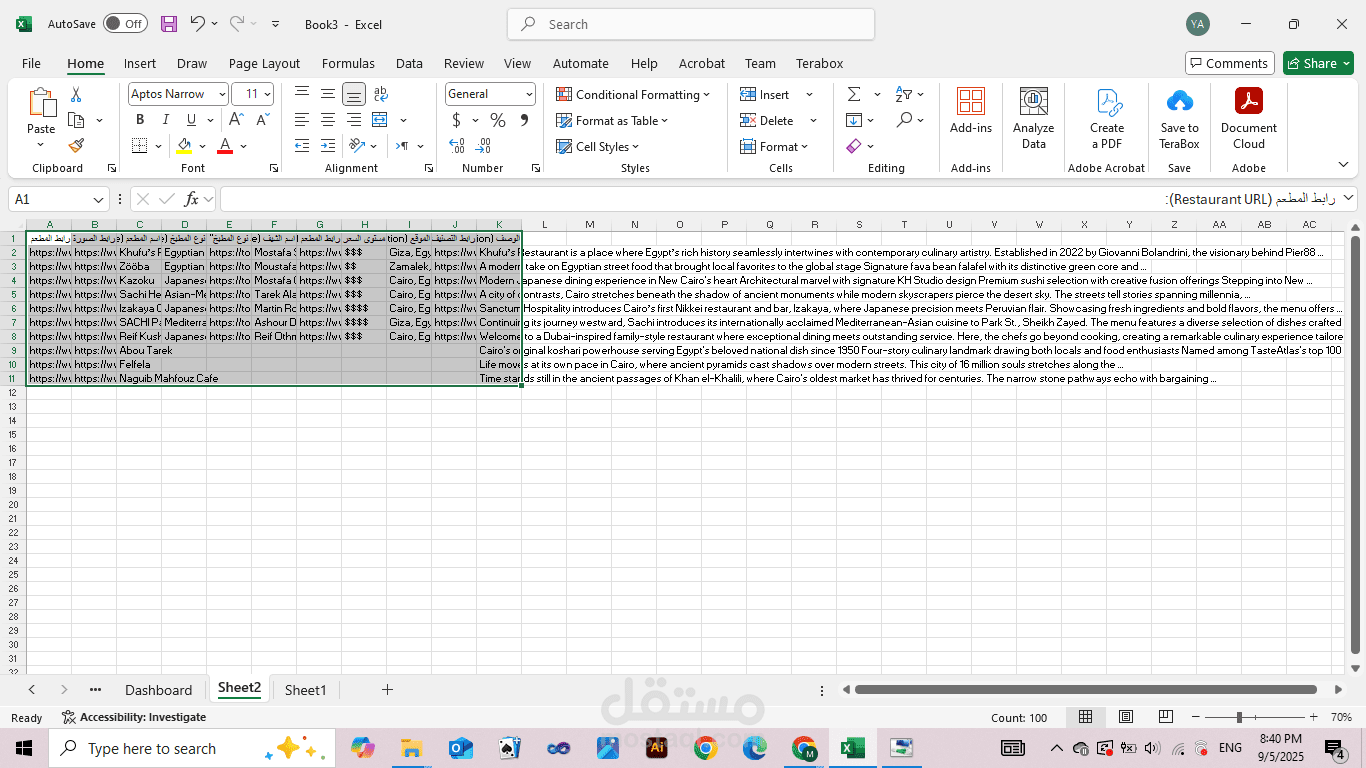The height and width of the screenshot is (768, 1366).
Task: Click Comma Style icon
Action: (x=524, y=120)
